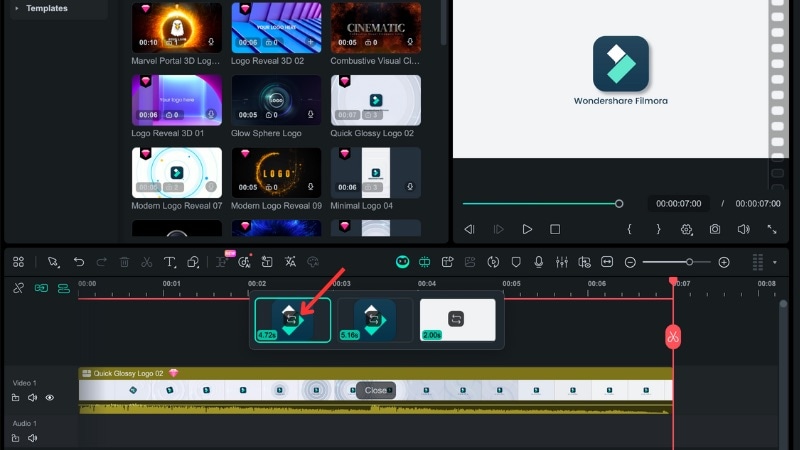Choose the Select tool arrow in toolbar
800x450 pixels.
53,262
